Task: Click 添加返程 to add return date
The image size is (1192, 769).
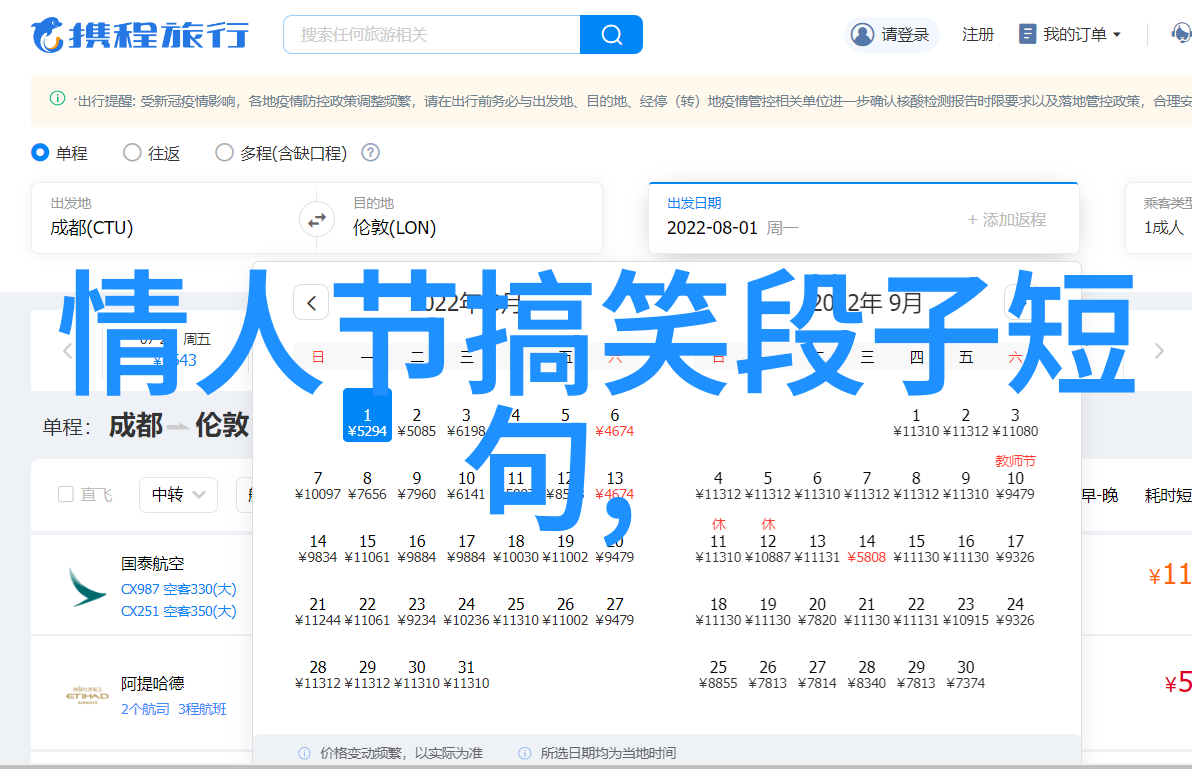Action: click(1006, 220)
